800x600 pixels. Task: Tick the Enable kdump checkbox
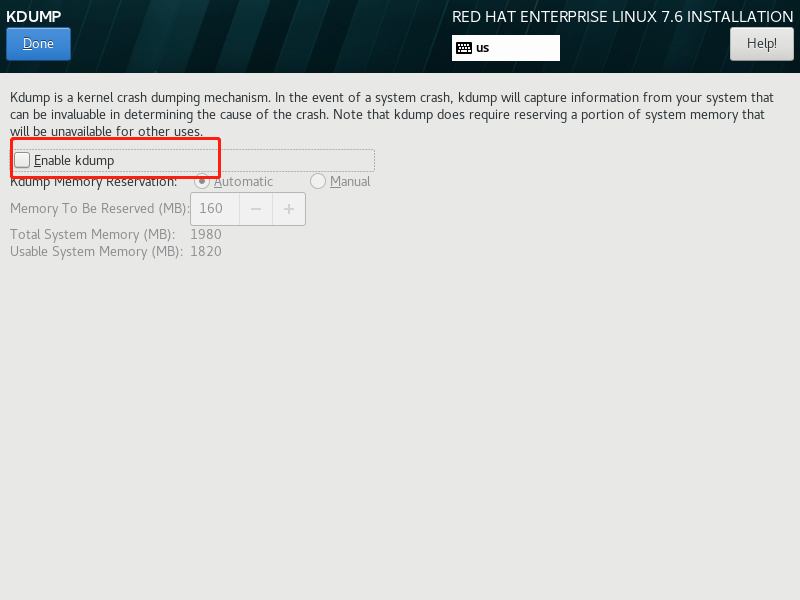tap(22, 160)
